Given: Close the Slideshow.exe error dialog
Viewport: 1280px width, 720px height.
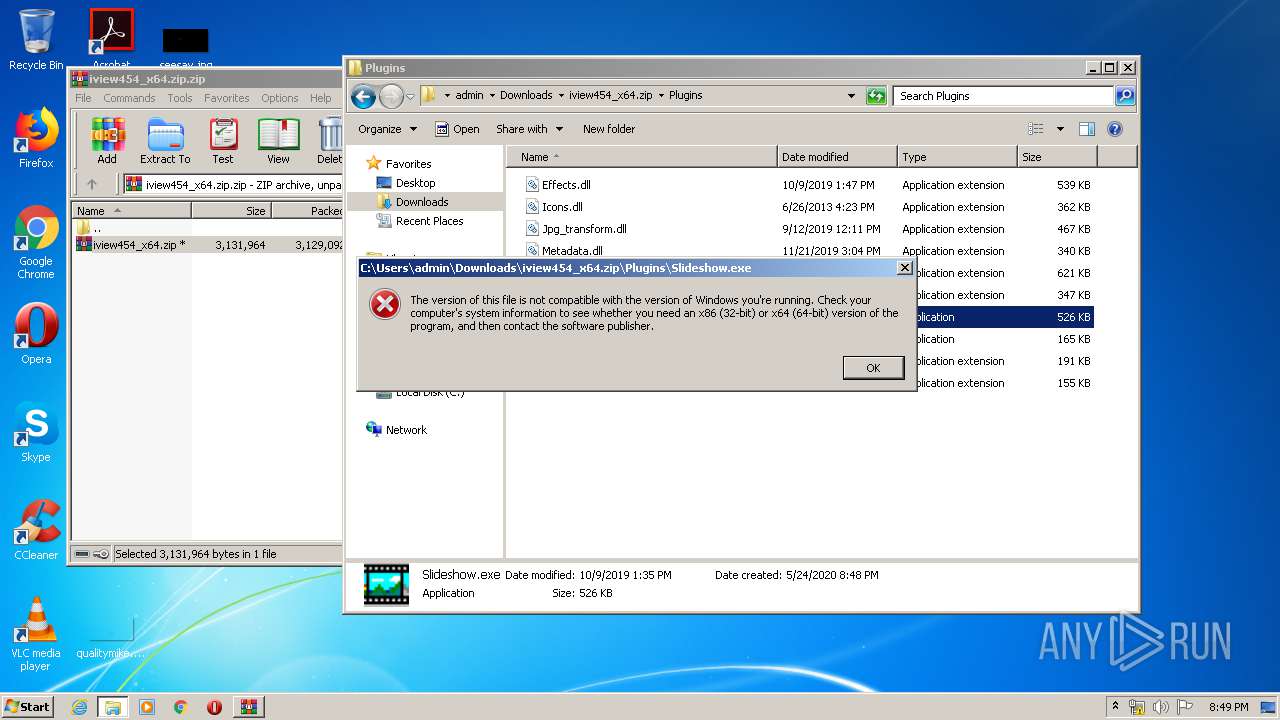Looking at the screenshot, I should click(x=904, y=268).
